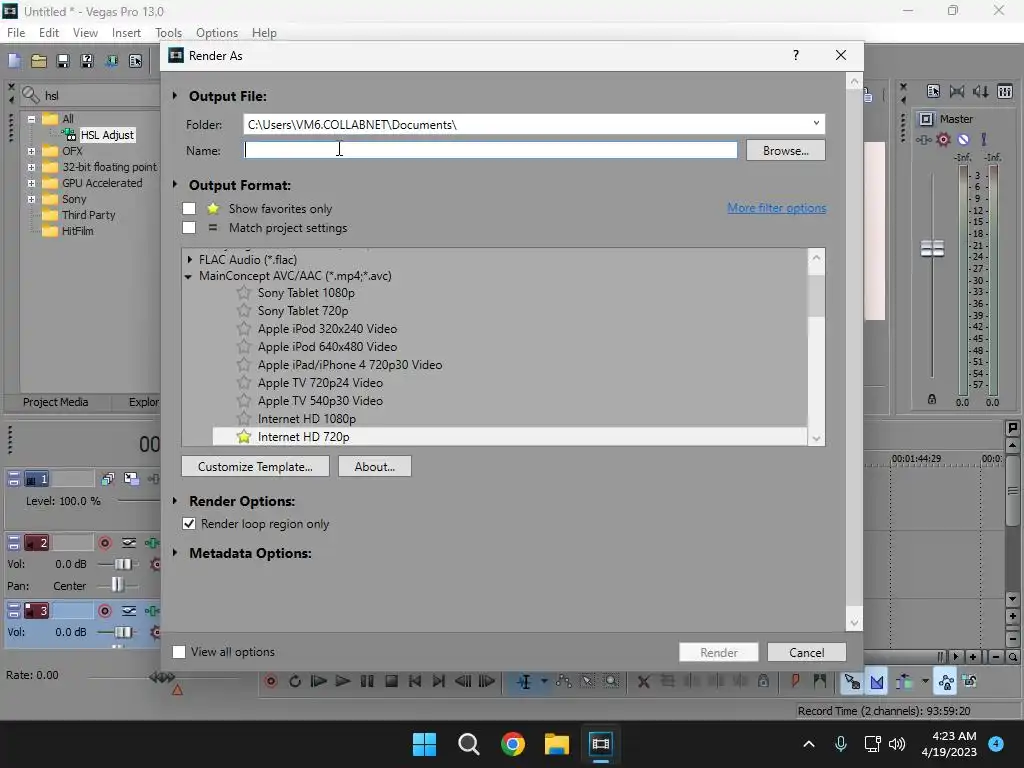Adjust track 2 Pan slider
The image size is (1024, 768).
pyautogui.click(x=117, y=584)
